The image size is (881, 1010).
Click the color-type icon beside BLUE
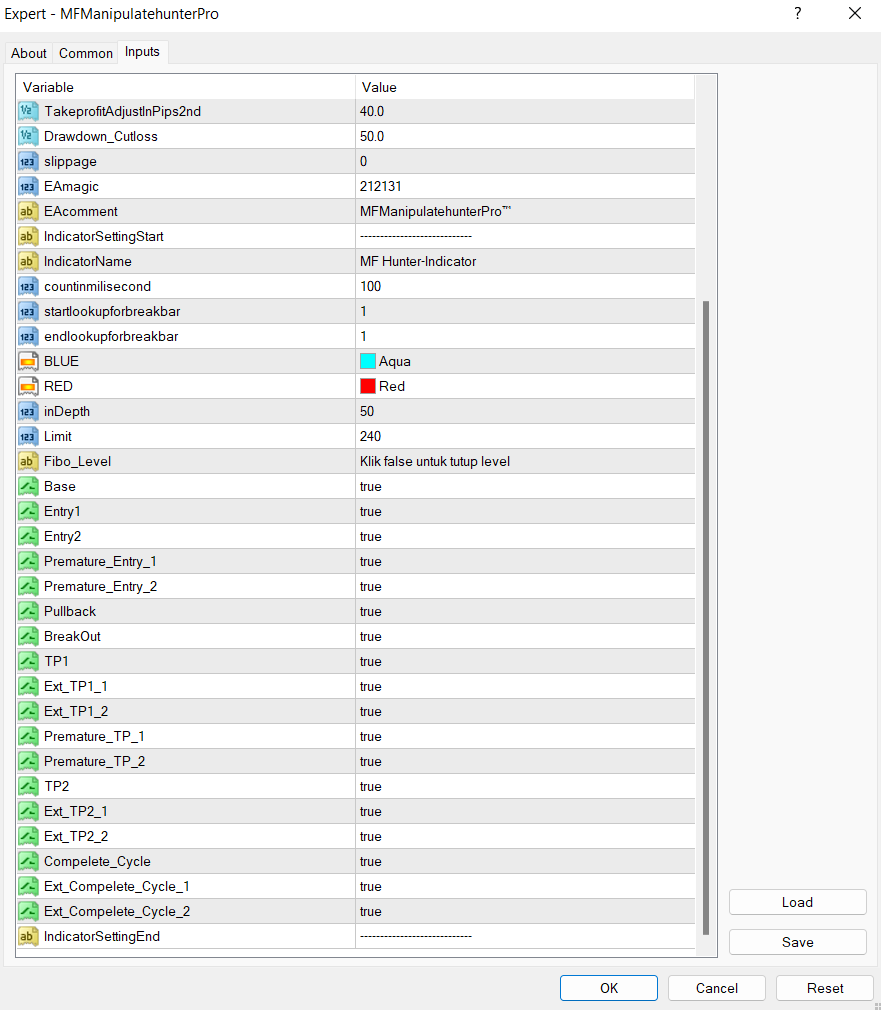(28, 361)
